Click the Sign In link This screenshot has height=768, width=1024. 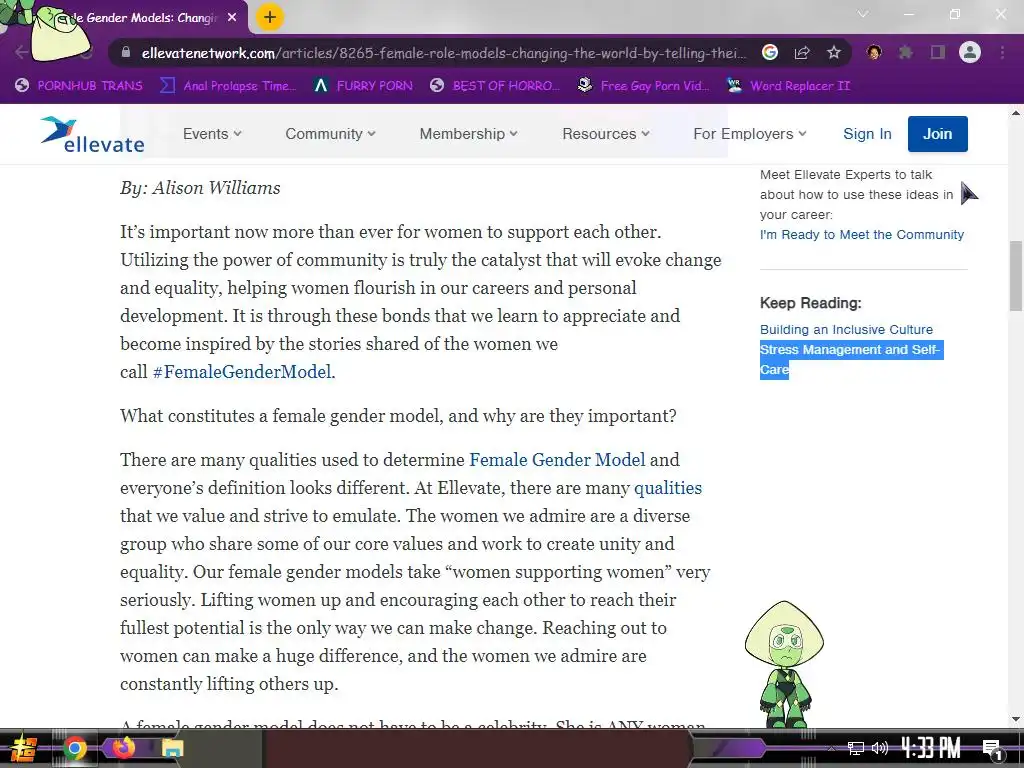click(x=867, y=134)
